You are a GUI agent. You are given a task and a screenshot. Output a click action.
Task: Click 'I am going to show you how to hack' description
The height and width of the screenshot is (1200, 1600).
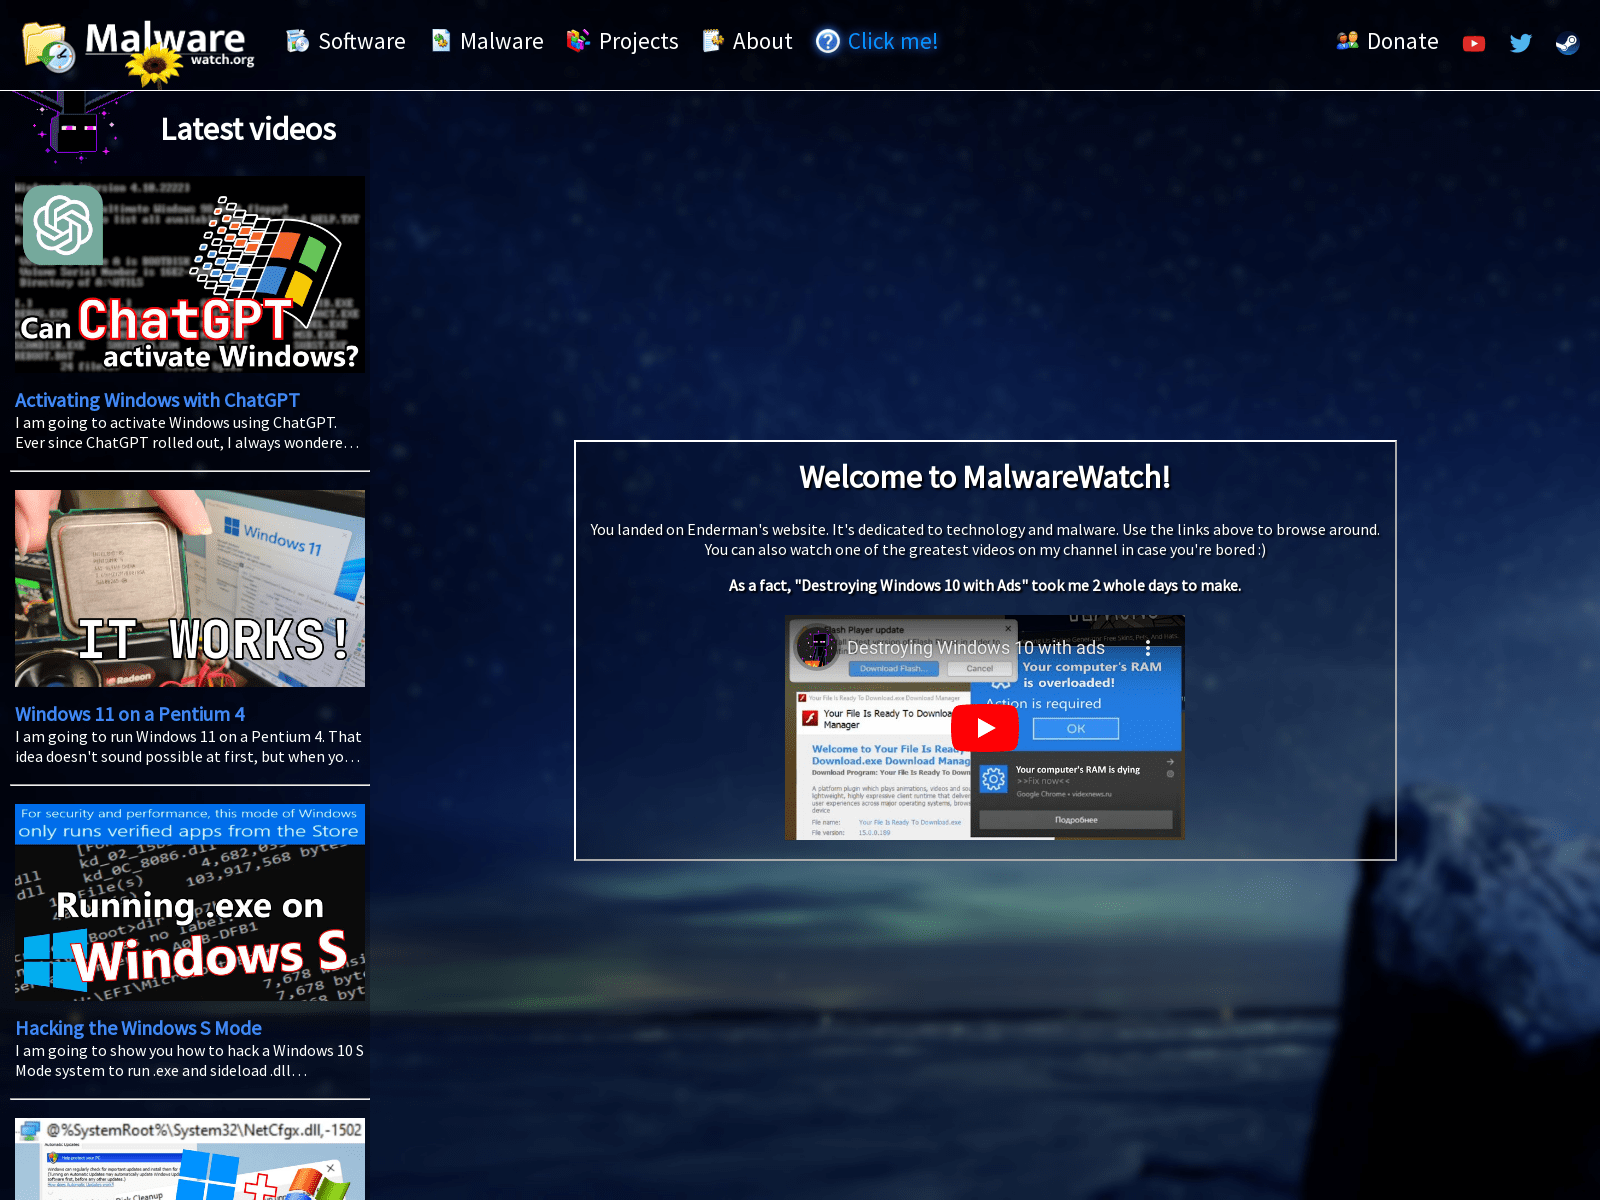tap(189, 1061)
